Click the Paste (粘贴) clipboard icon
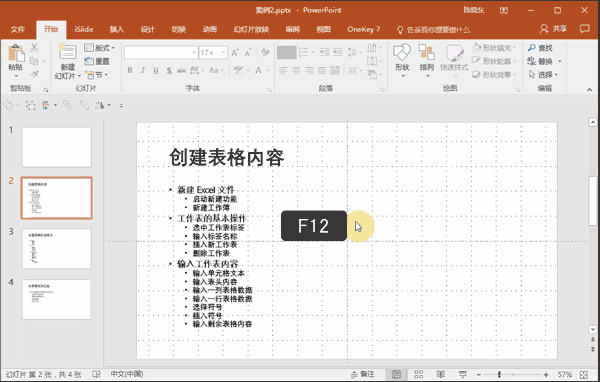Viewport: 600px width, 382px height. point(16,53)
